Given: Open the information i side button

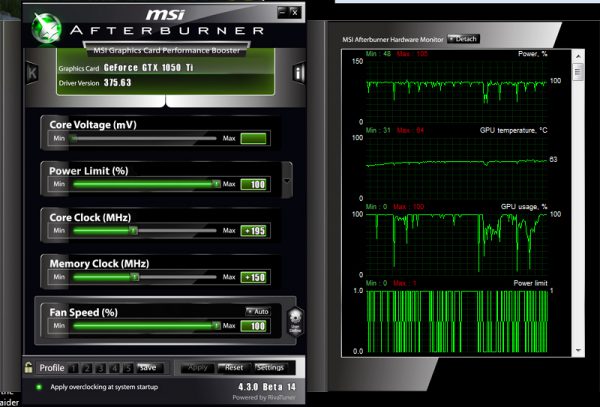Looking at the screenshot, I should click(x=299, y=72).
